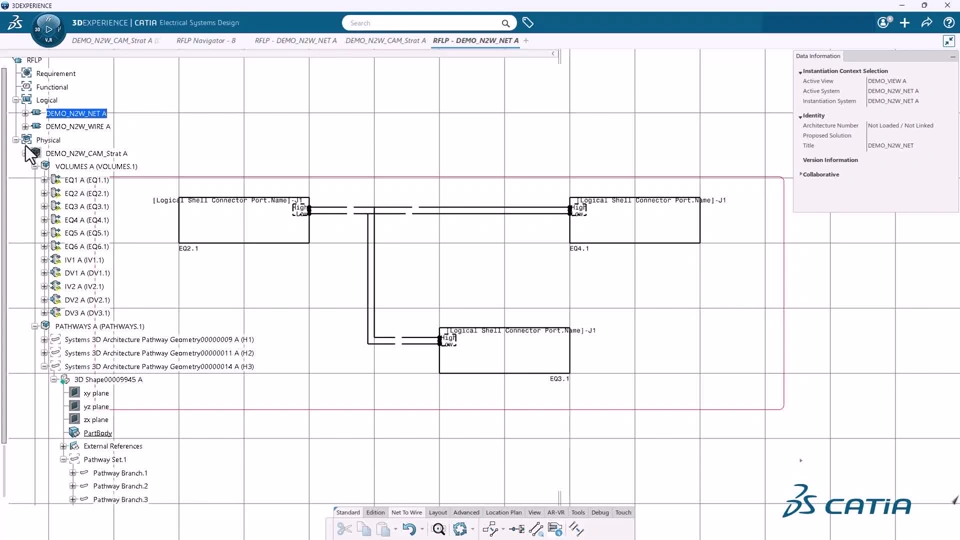Click the connector split icon in toolbar
This screenshot has height=540, width=960.
click(516, 529)
